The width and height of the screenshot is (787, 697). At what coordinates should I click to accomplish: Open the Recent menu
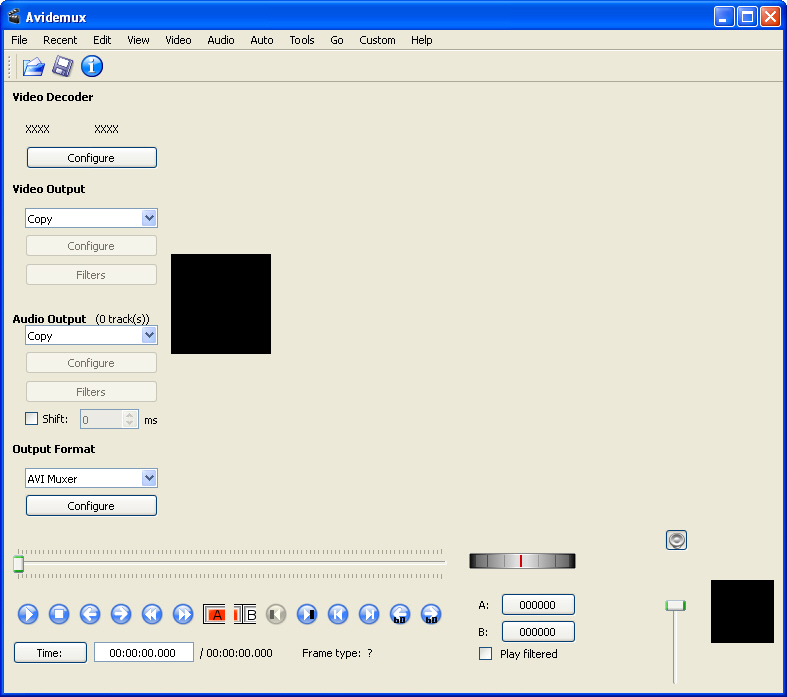coord(60,40)
